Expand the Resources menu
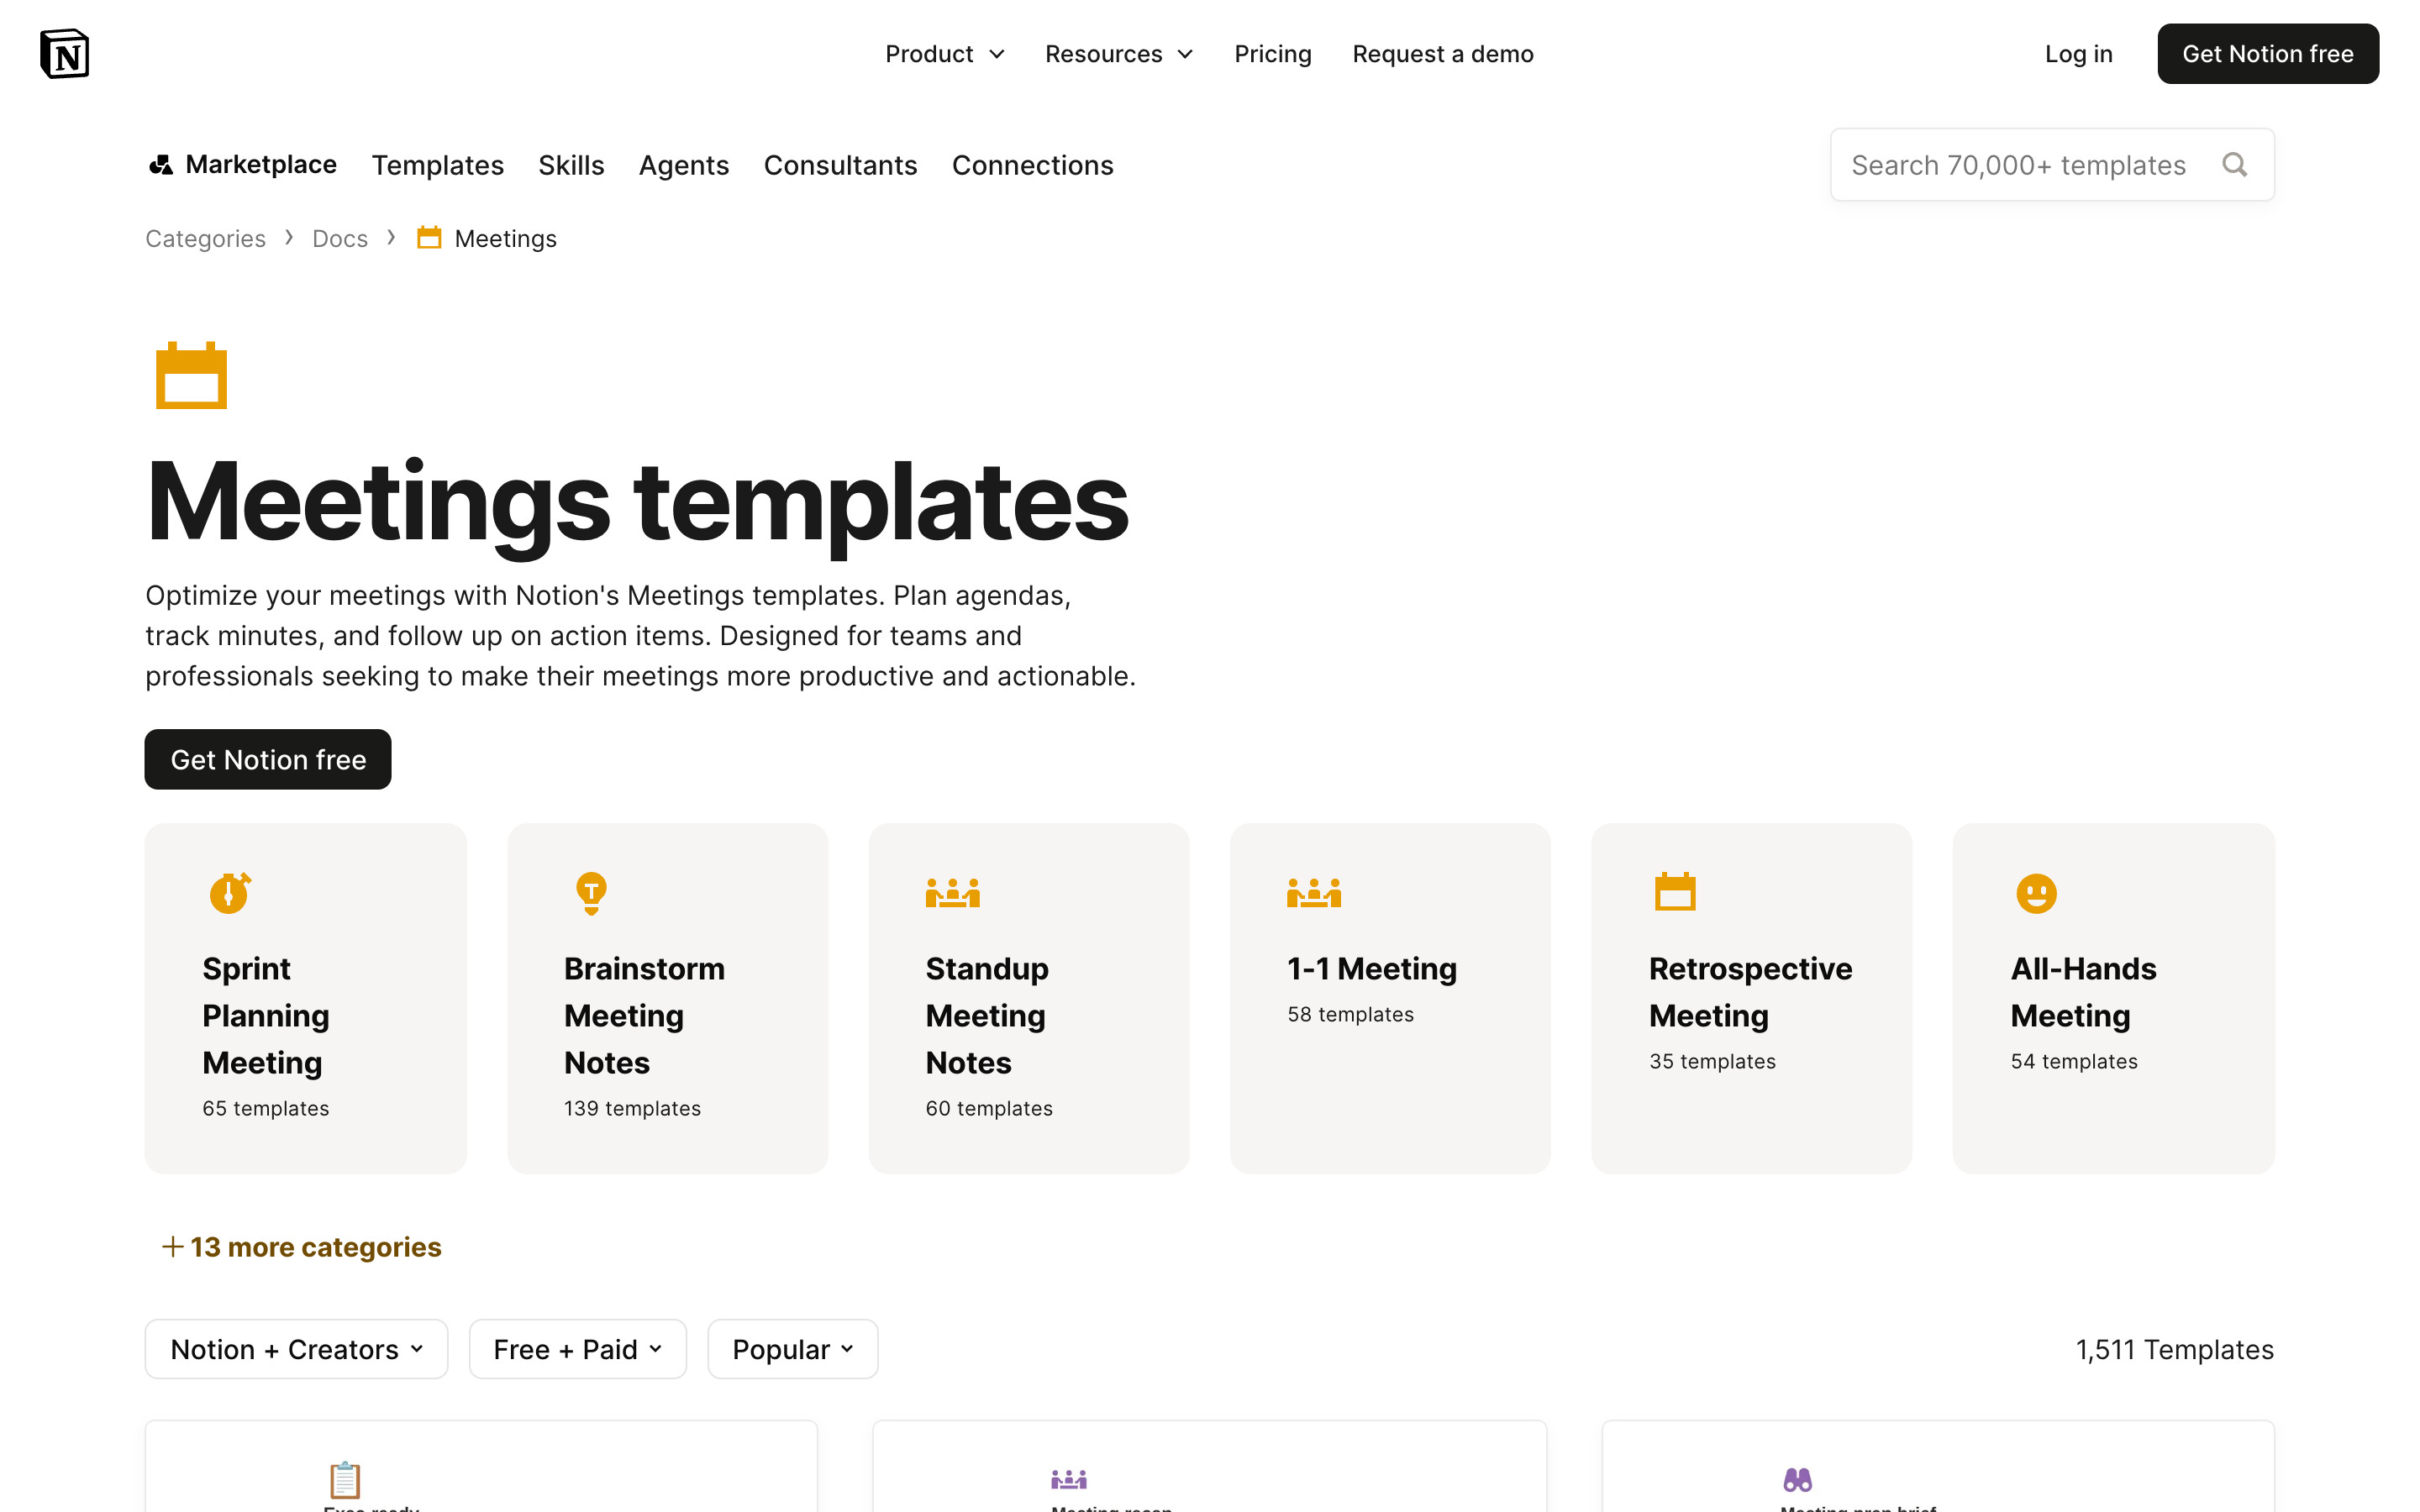This screenshot has height=1512, width=2420. (1119, 54)
